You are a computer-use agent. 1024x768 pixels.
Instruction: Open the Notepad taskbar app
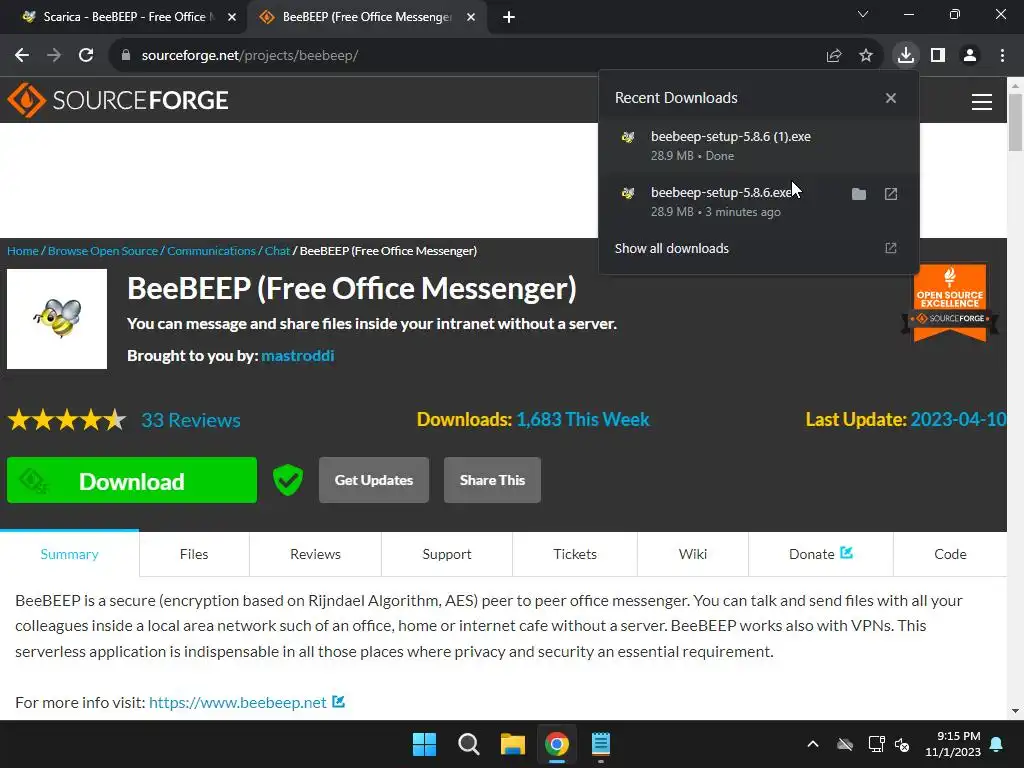(601, 744)
